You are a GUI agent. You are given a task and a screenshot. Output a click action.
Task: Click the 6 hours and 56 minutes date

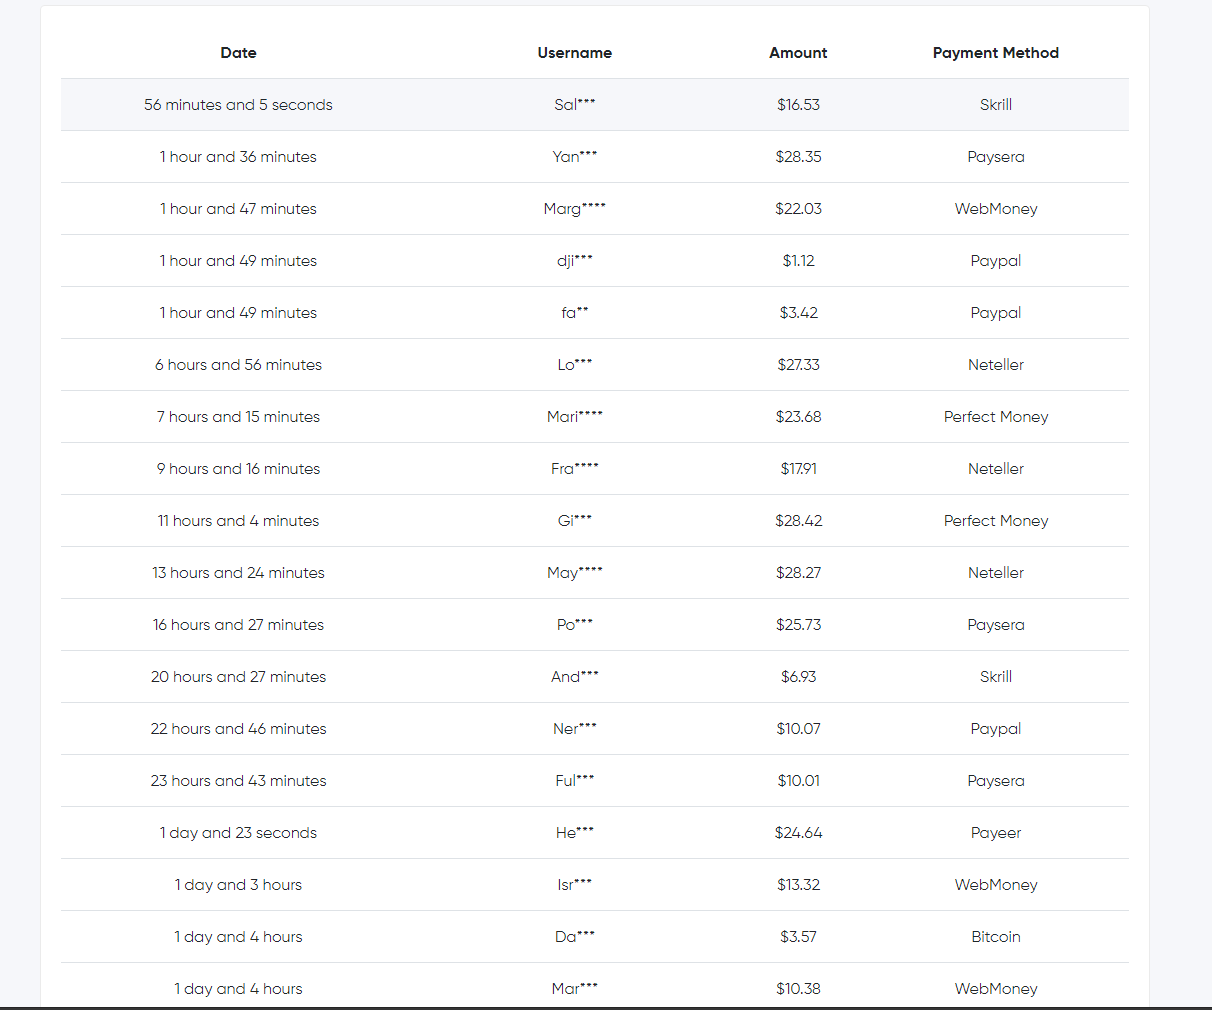[x=238, y=365]
